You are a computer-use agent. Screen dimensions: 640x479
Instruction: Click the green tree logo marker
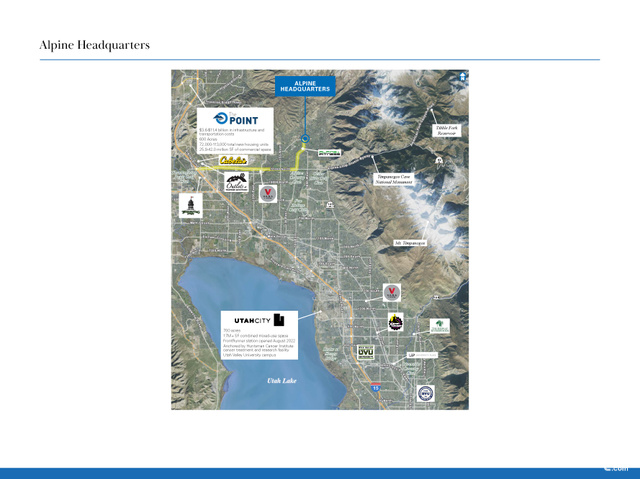coord(440,326)
